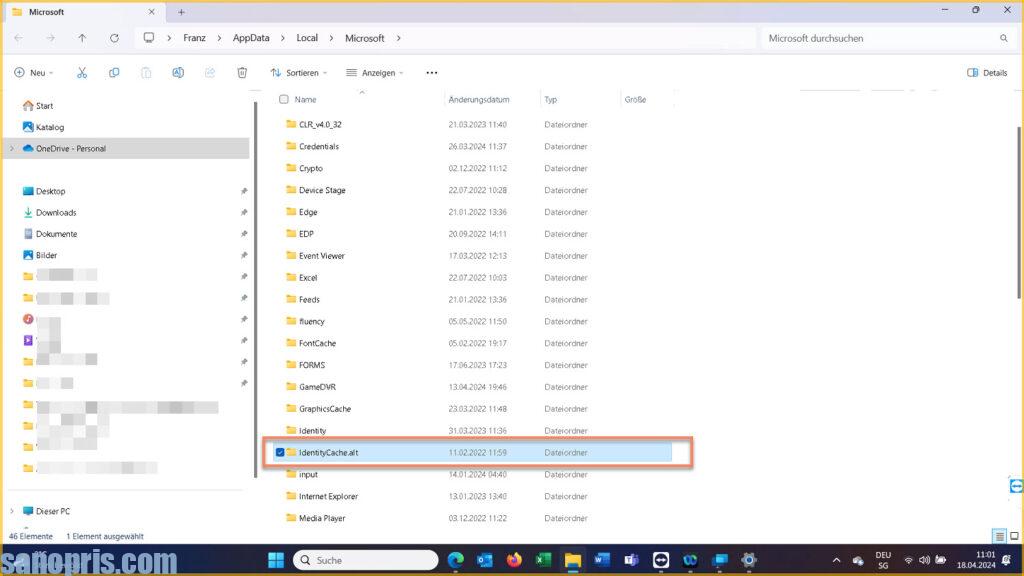The image size is (1024, 576).
Task: Open a new tab with plus button
Action: [x=181, y=12]
